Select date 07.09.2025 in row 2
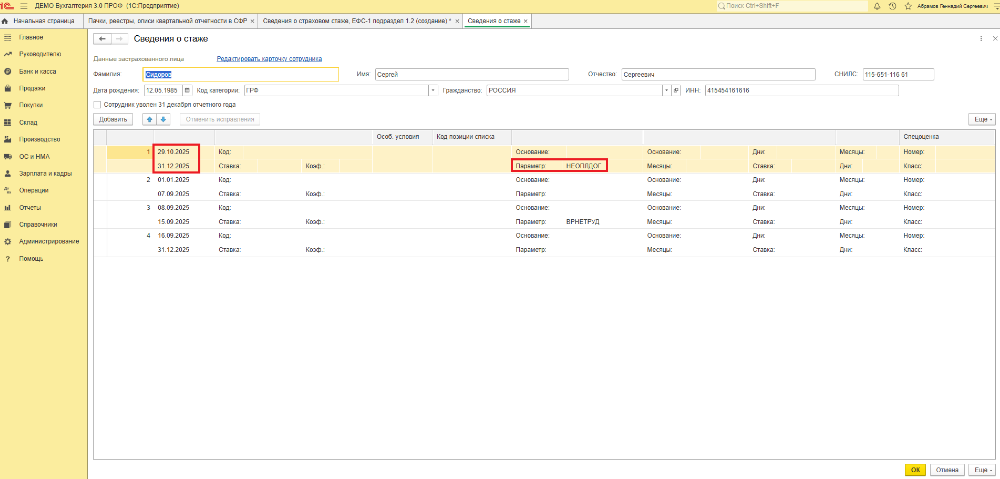The width and height of the screenshot is (1000, 479). [x=173, y=193]
